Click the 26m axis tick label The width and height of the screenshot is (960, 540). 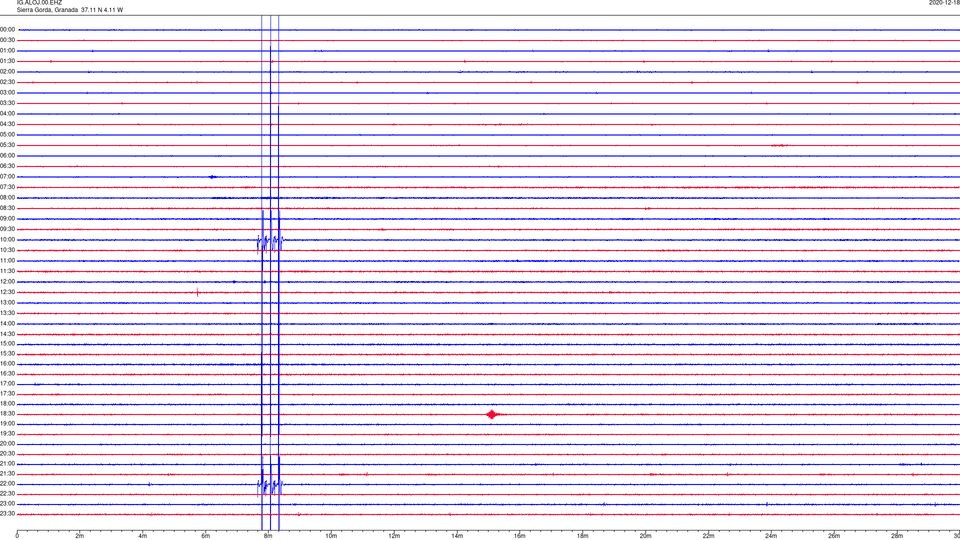pyautogui.click(x=834, y=536)
